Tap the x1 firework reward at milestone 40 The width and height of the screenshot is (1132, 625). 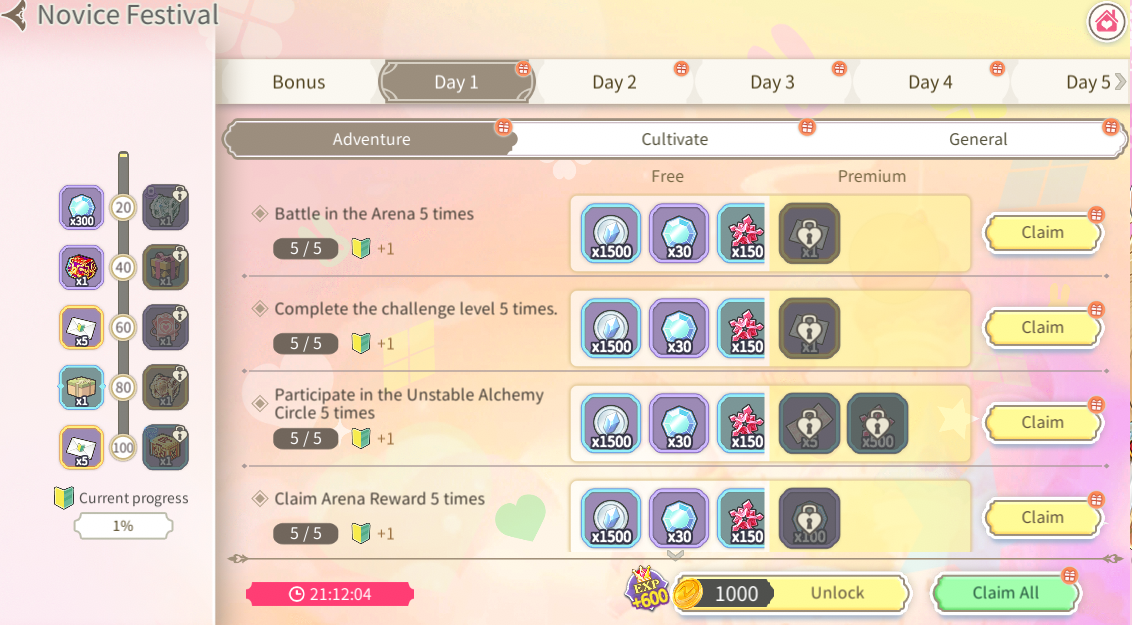(81, 268)
